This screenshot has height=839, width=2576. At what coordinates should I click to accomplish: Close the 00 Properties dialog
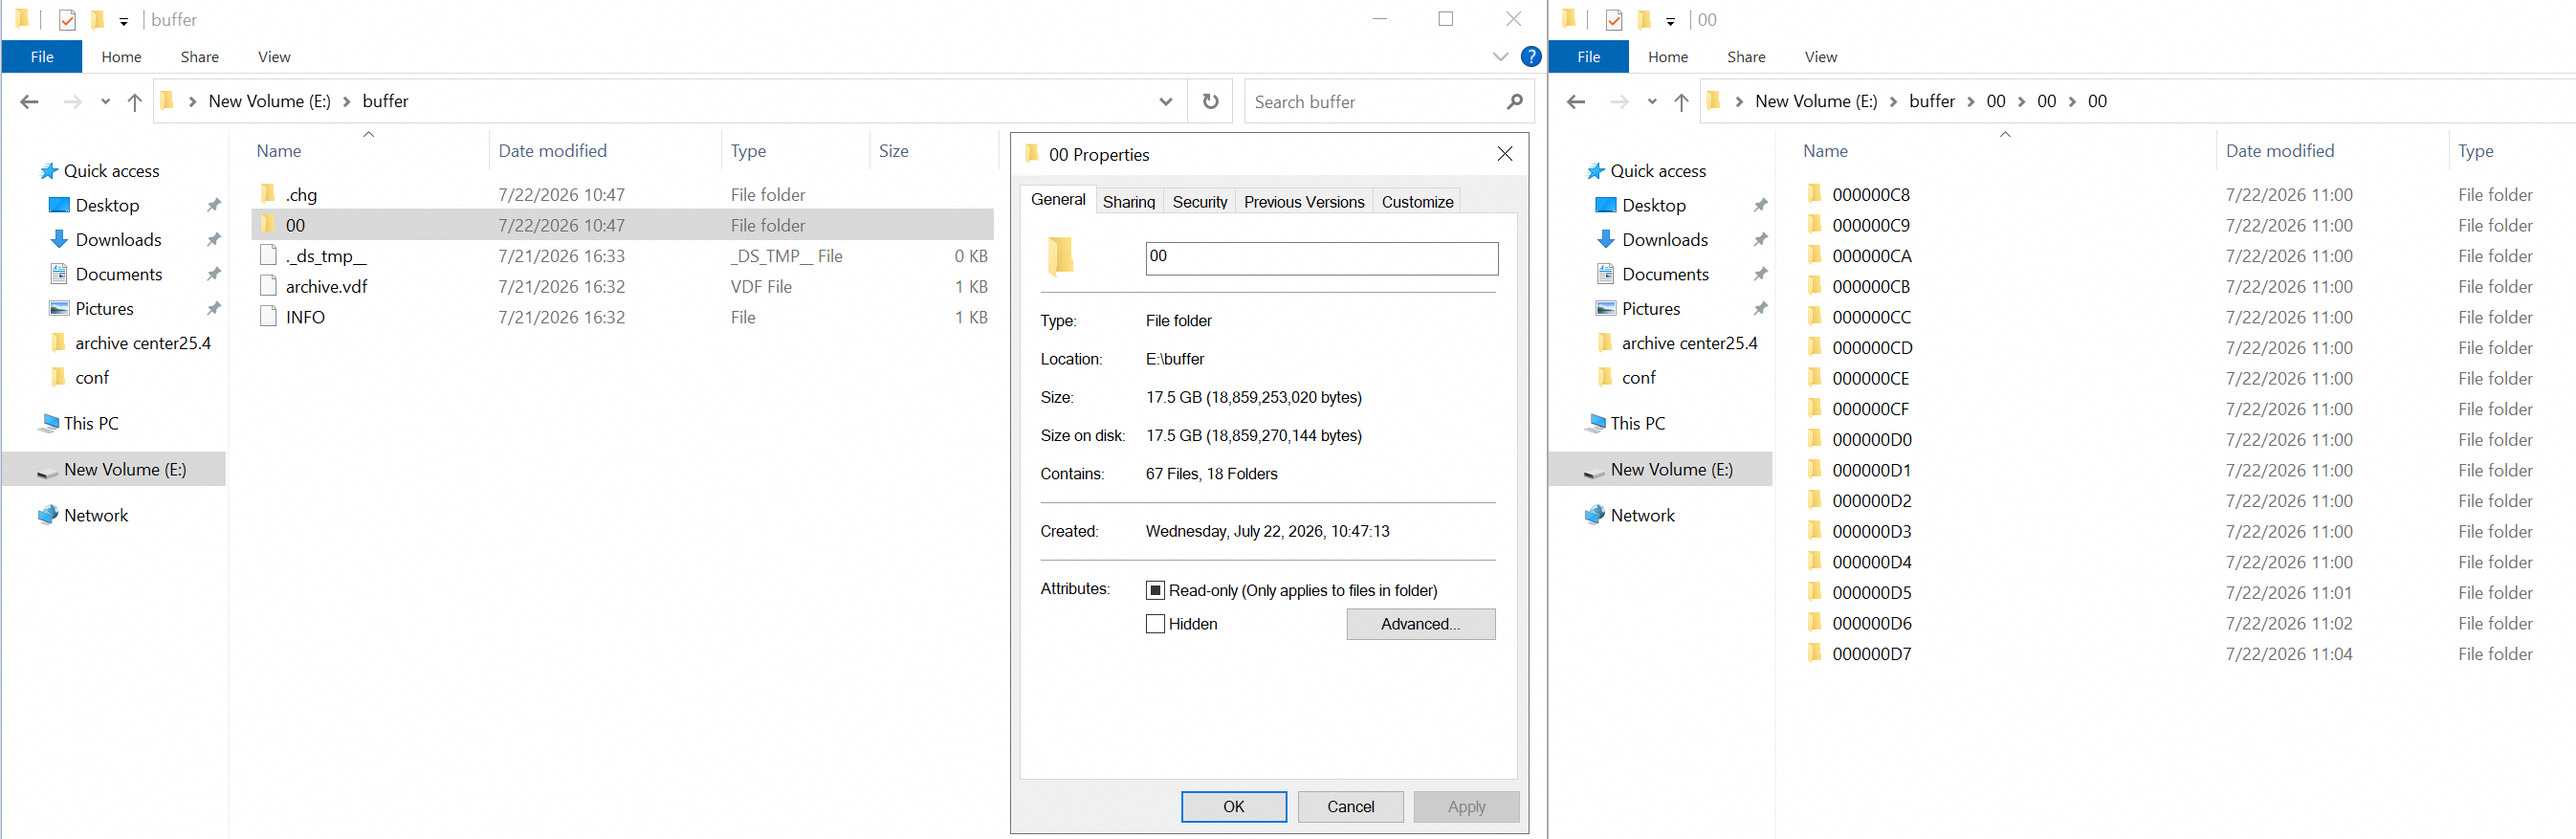click(1505, 154)
